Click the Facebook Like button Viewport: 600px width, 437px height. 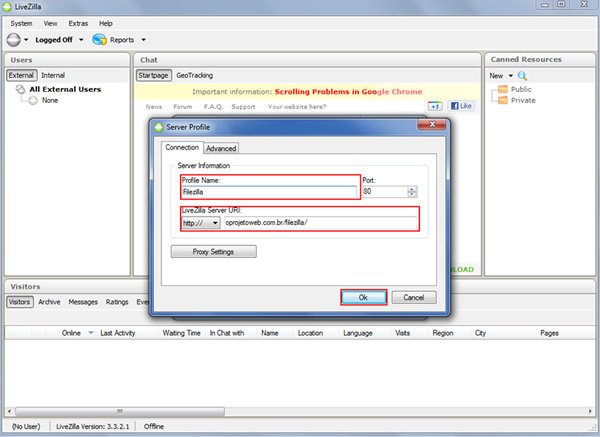[461, 106]
